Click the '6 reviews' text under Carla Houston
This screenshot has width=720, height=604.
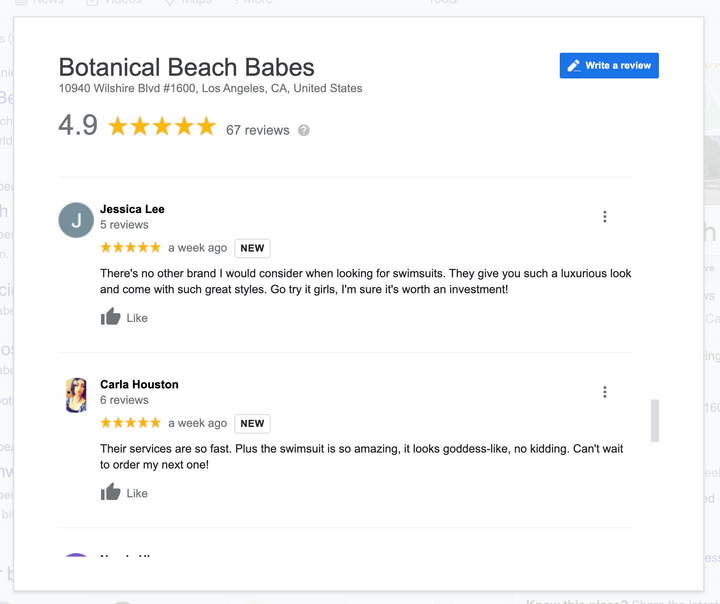coord(124,400)
